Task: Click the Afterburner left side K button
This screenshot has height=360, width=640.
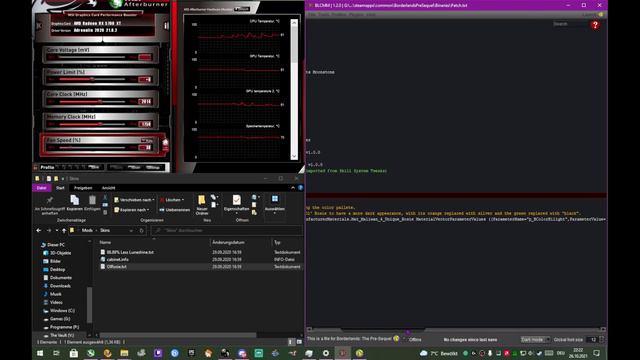Action: [39, 26]
